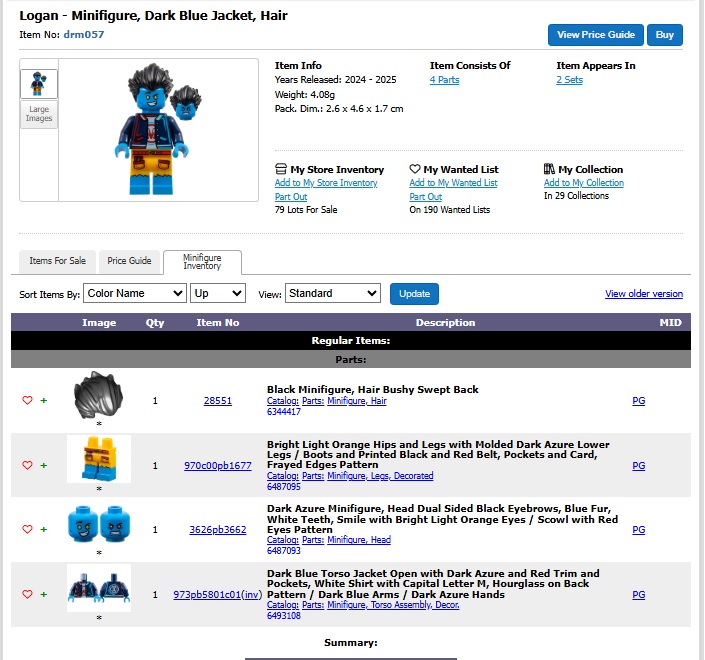Click the Buy button
The image size is (705, 660).
point(665,35)
